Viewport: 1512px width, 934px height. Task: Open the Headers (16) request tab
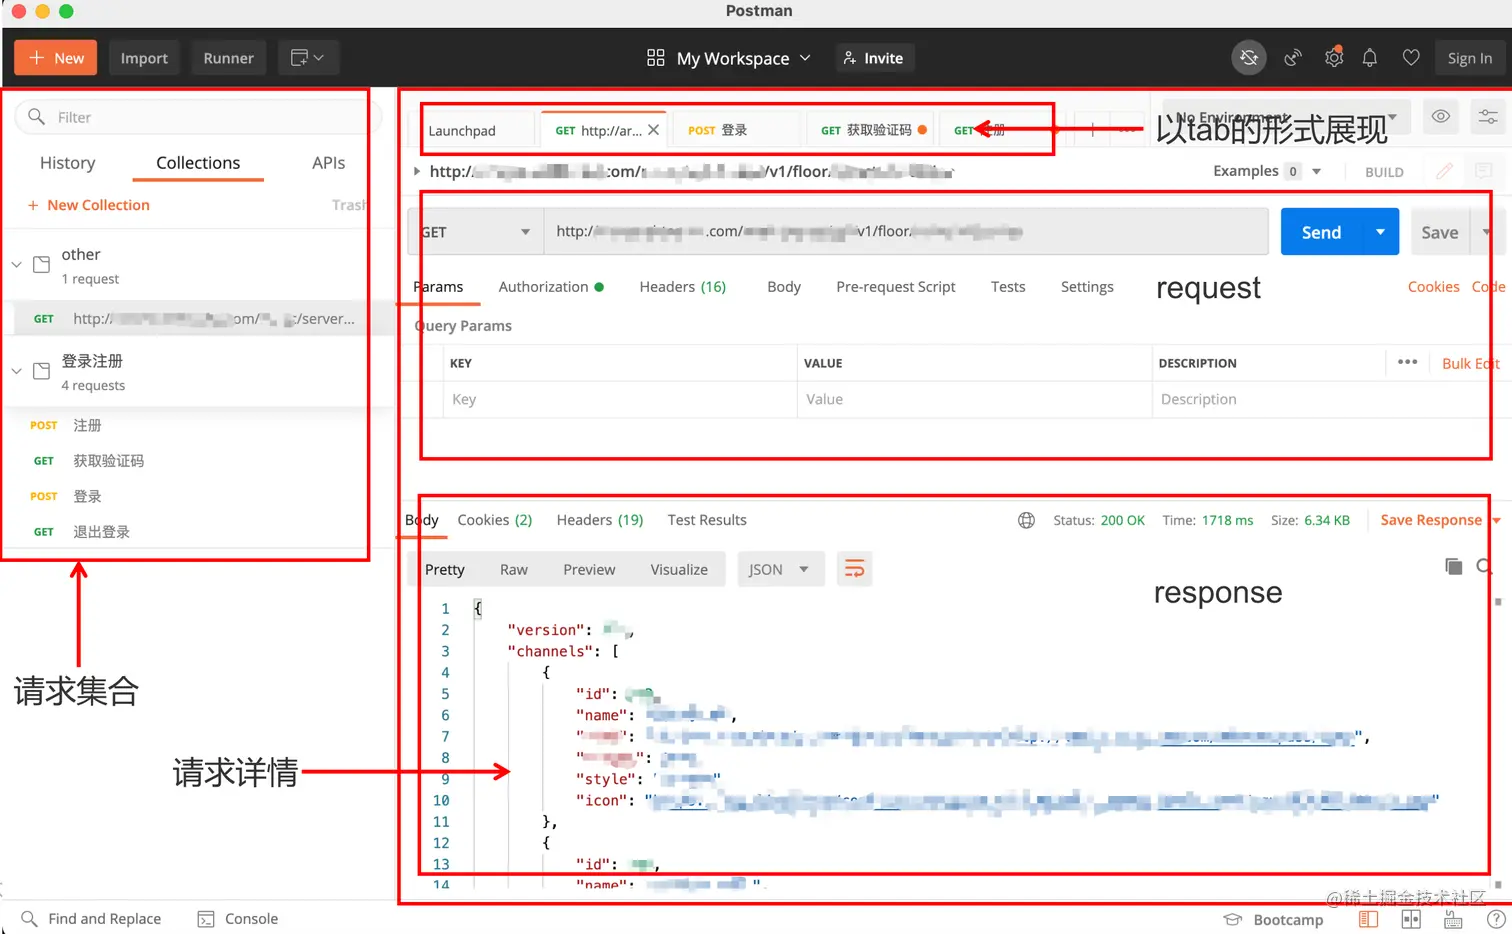point(683,287)
